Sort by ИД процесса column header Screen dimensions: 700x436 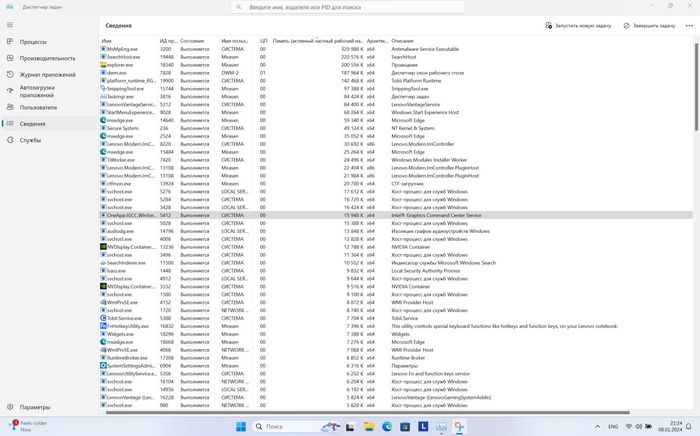[168, 41]
